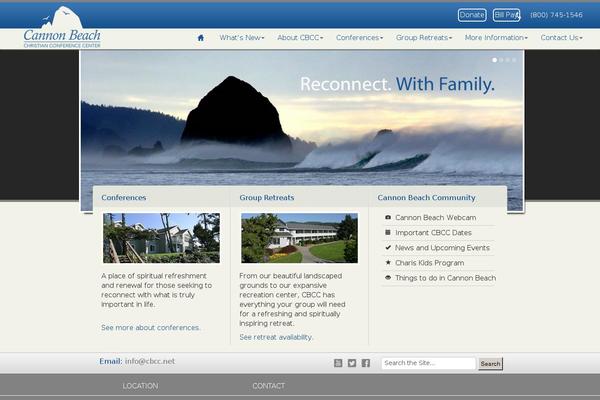Image resolution: width=600 pixels, height=400 pixels.
Task: Open Things to do in Cannon Beach
Action: (445, 278)
